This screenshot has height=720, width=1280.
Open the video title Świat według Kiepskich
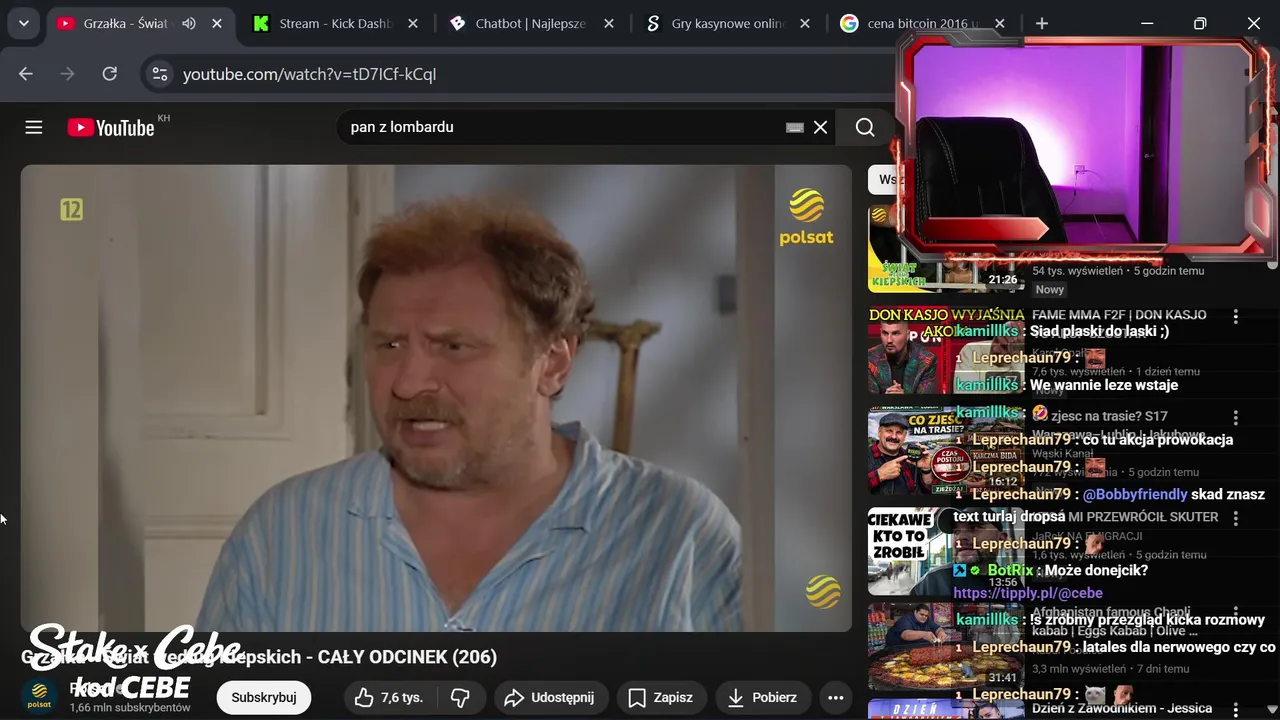click(x=259, y=657)
